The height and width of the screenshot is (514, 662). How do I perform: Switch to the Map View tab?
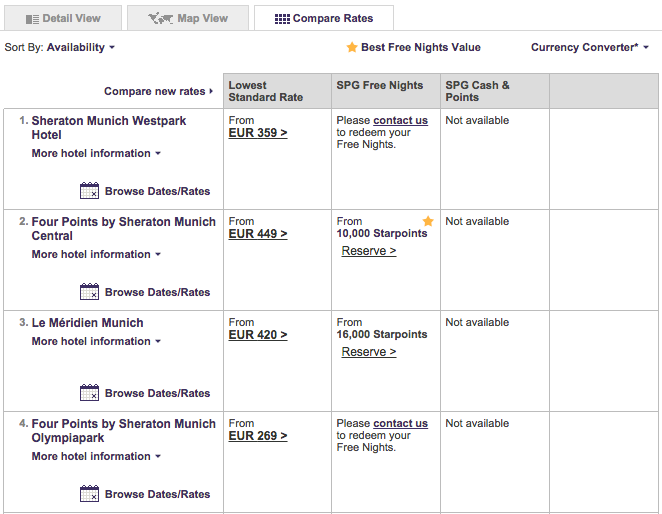pyautogui.click(x=187, y=18)
